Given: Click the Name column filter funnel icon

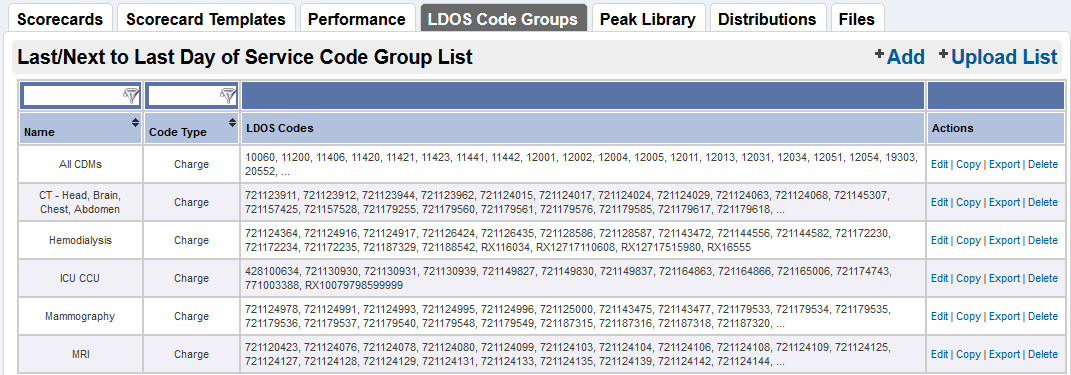Looking at the screenshot, I should click(131, 96).
